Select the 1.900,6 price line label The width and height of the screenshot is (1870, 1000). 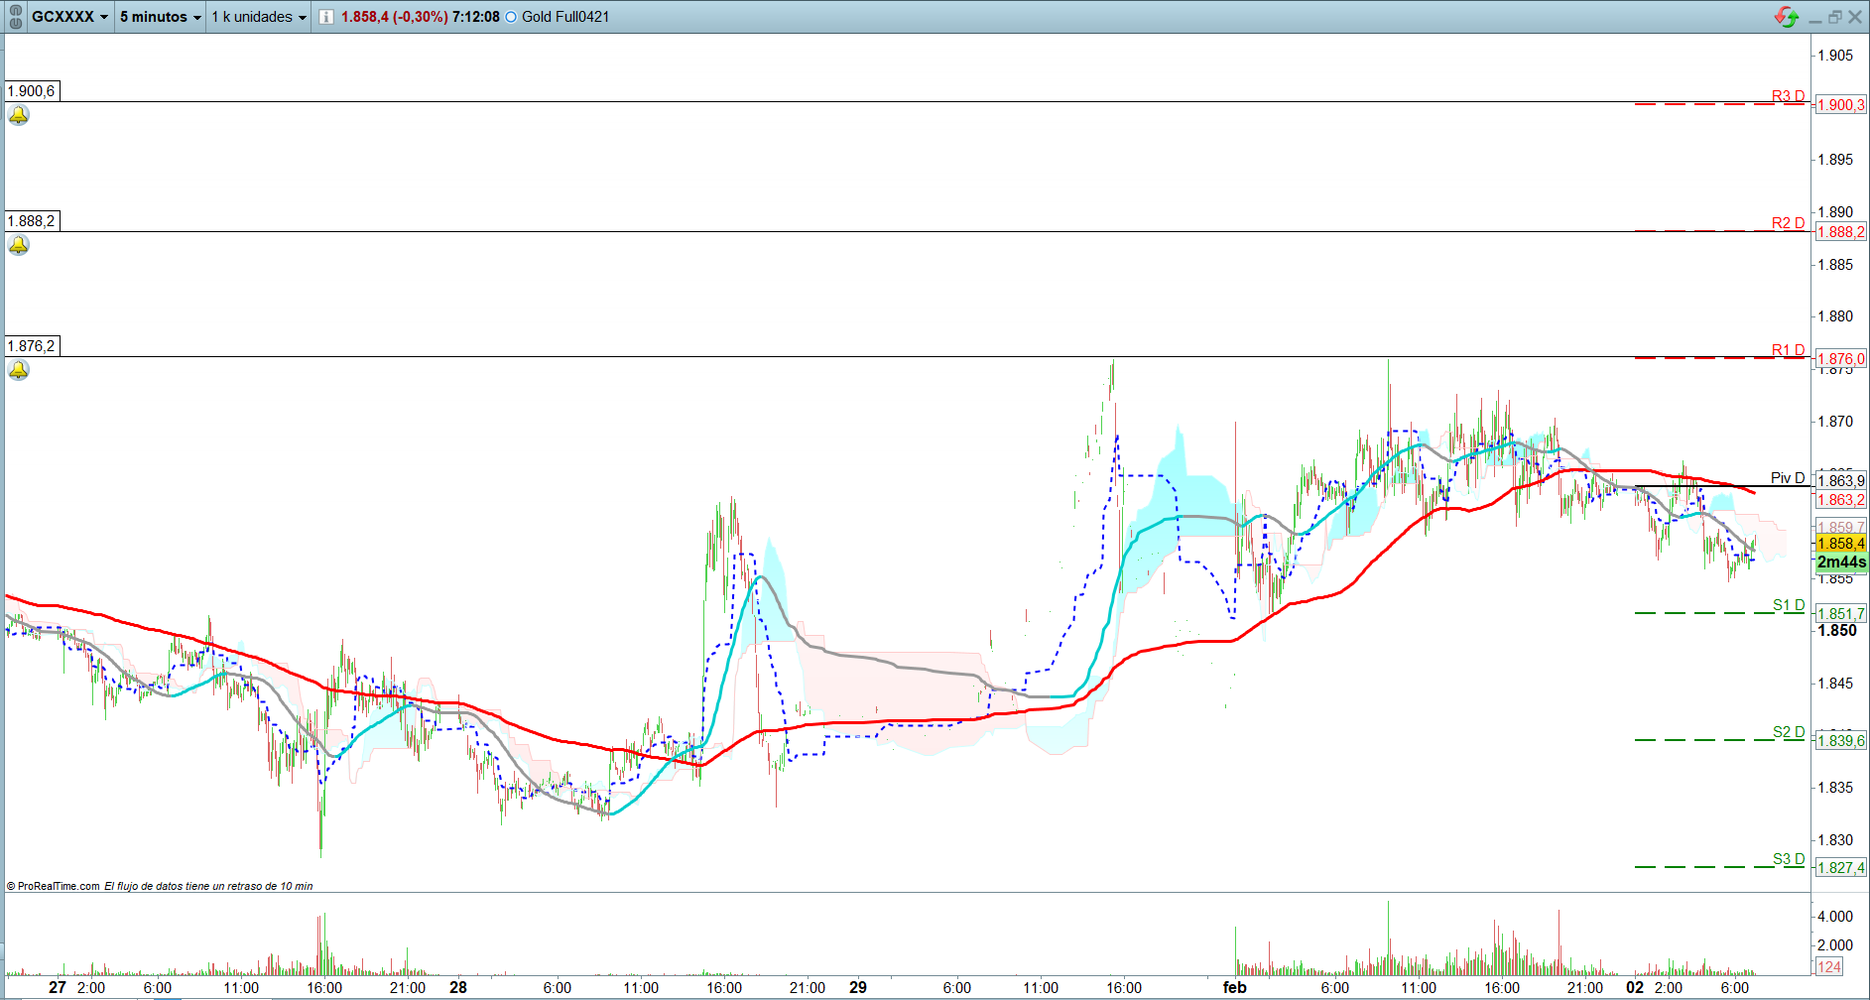[x=32, y=91]
